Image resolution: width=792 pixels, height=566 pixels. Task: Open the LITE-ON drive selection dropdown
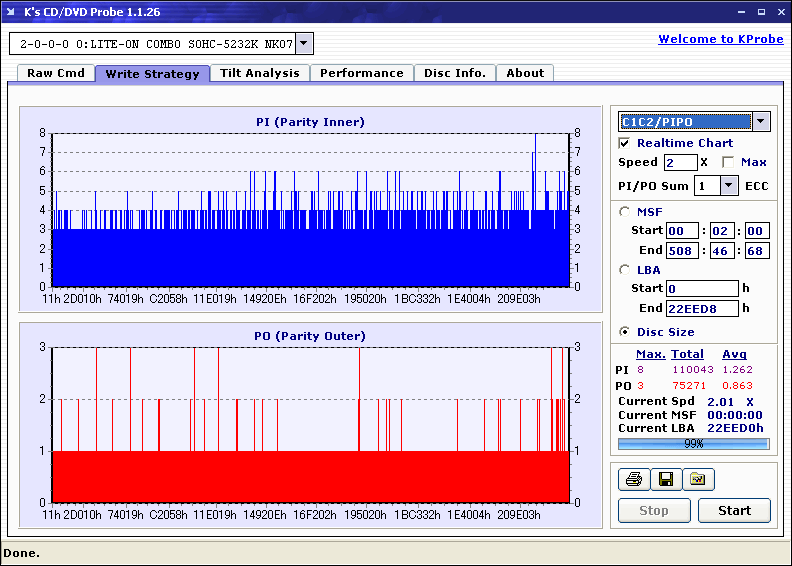(x=305, y=44)
